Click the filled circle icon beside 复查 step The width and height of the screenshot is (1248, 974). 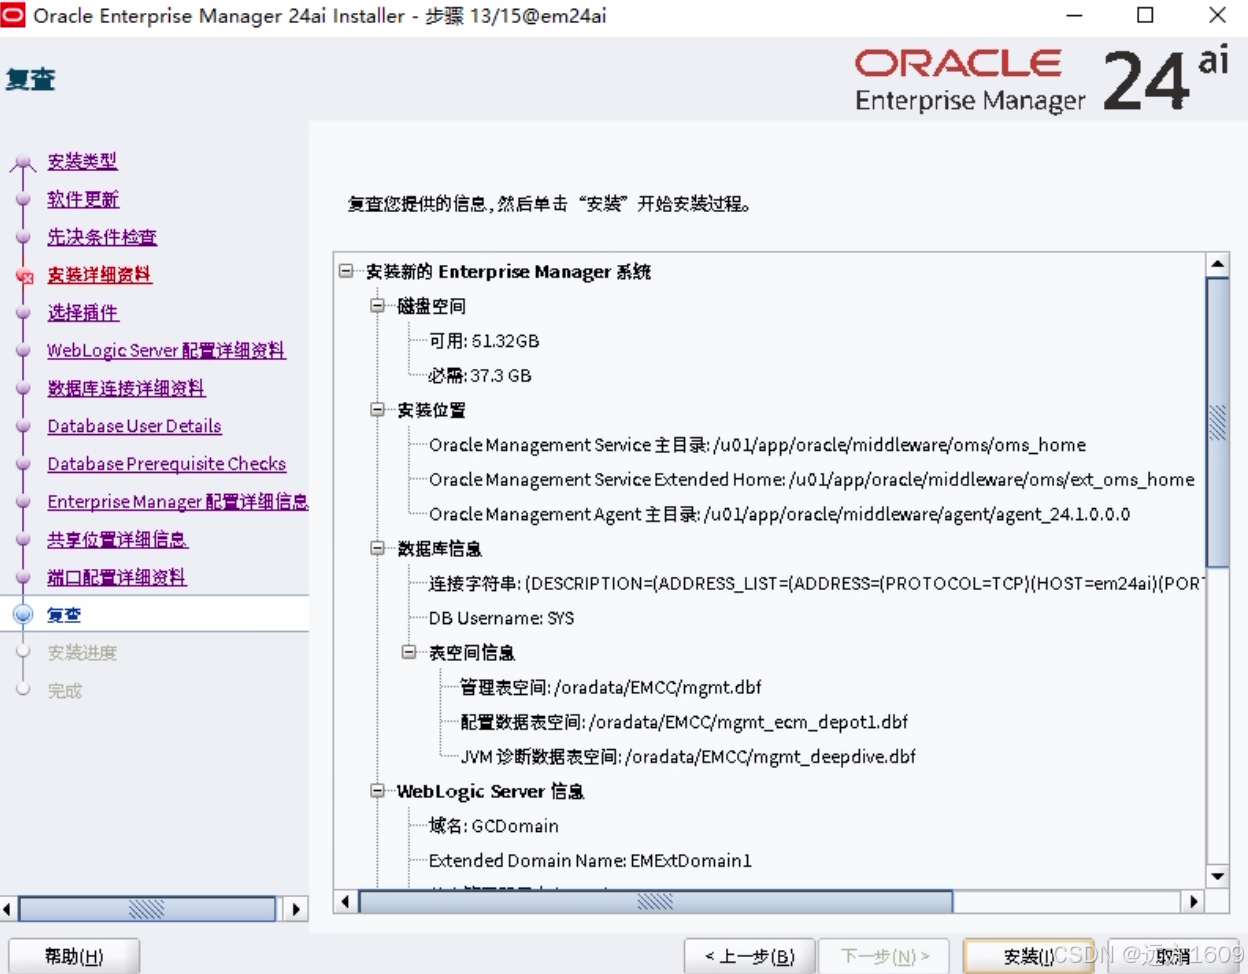coord(22,614)
